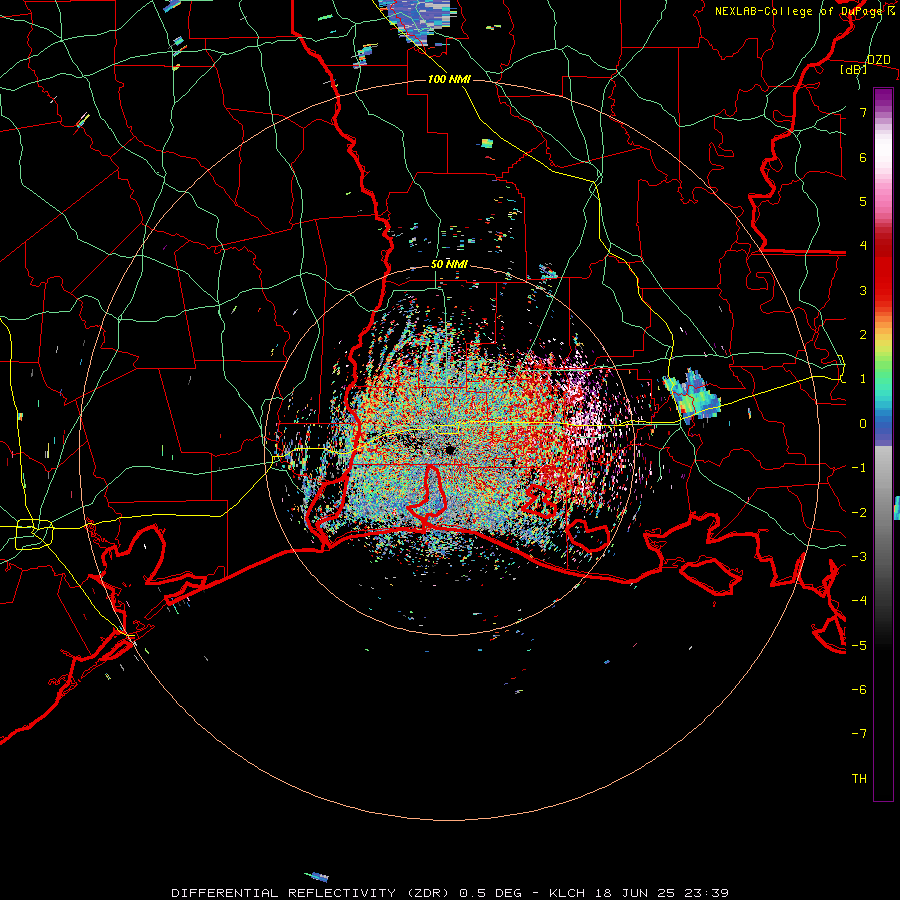This screenshot has width=900, height=900.
Task: Click the KLCH radar site center dot
Action: click(x=450, y=450)
